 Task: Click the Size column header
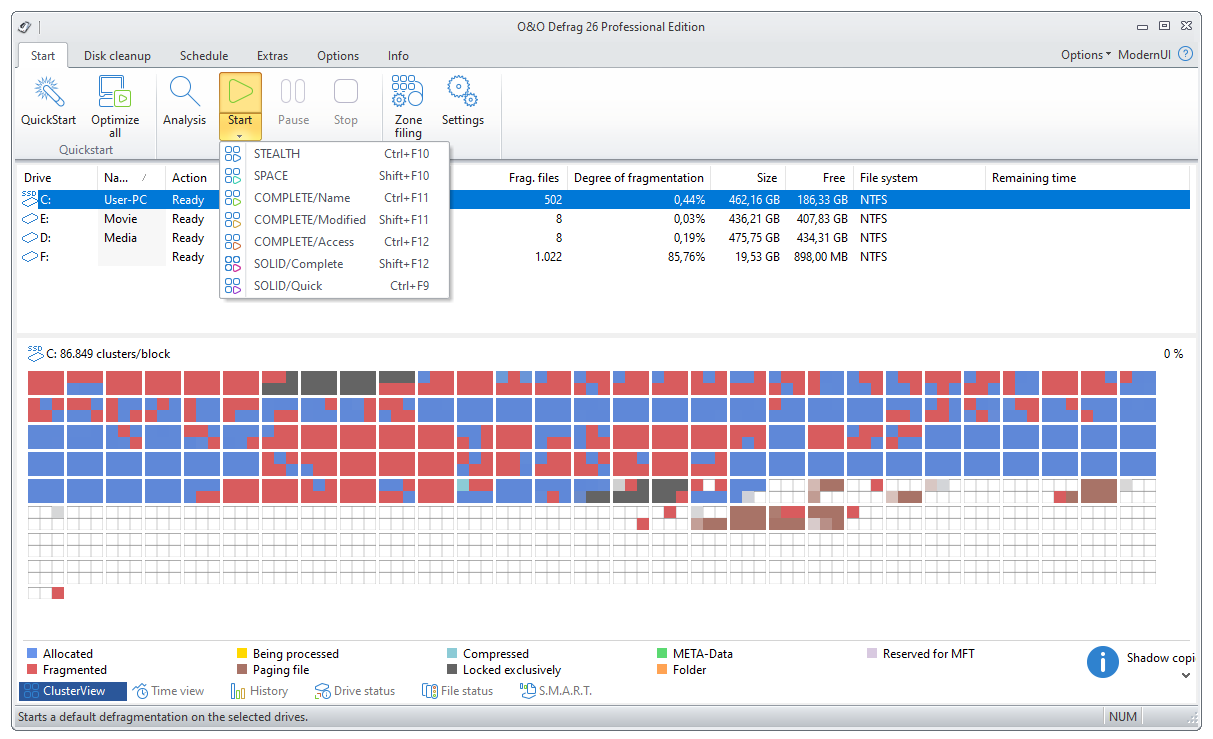pyautogui.click(x=748, y=178)
